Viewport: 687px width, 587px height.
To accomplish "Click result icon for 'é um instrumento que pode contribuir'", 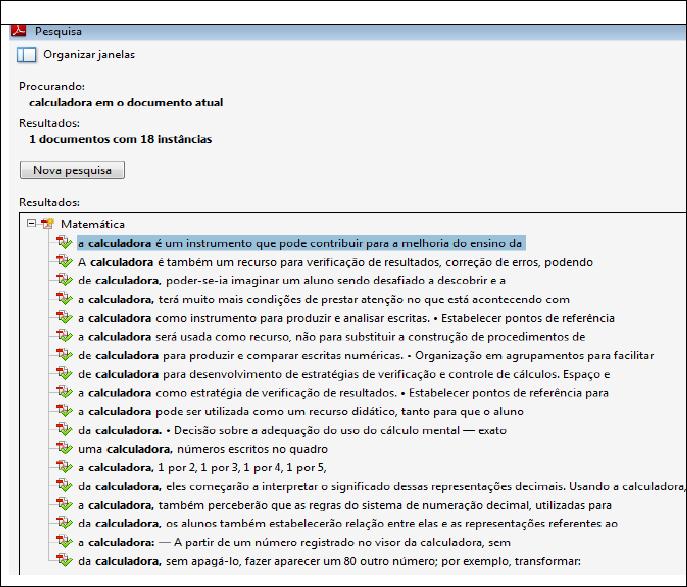I will 64,242.
